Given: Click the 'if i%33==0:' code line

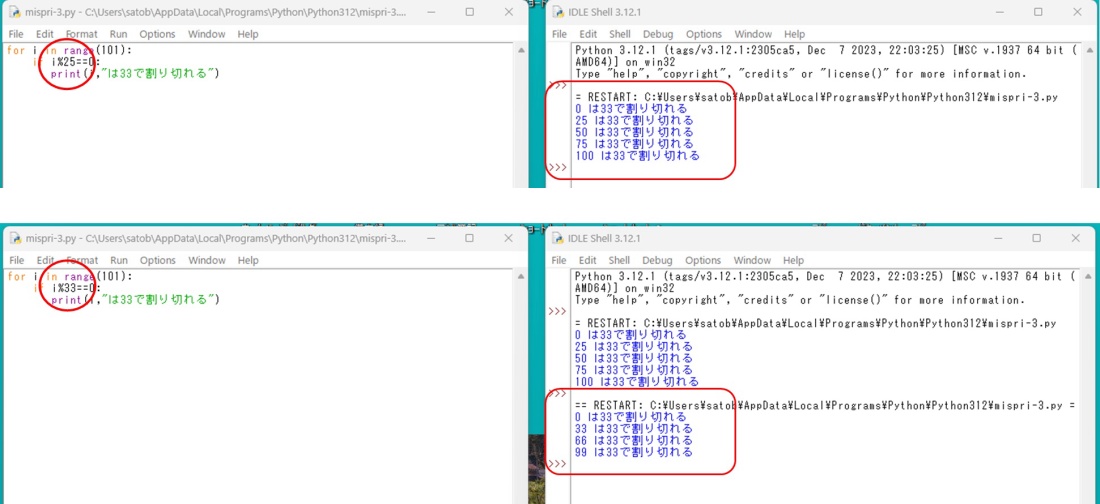Looking at the screenshot, I should pos(67,288).
